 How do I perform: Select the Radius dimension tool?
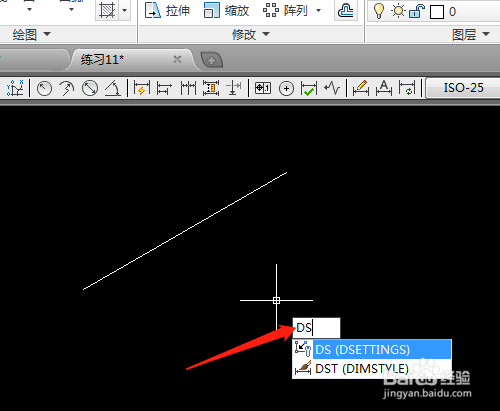pos(44,88)
